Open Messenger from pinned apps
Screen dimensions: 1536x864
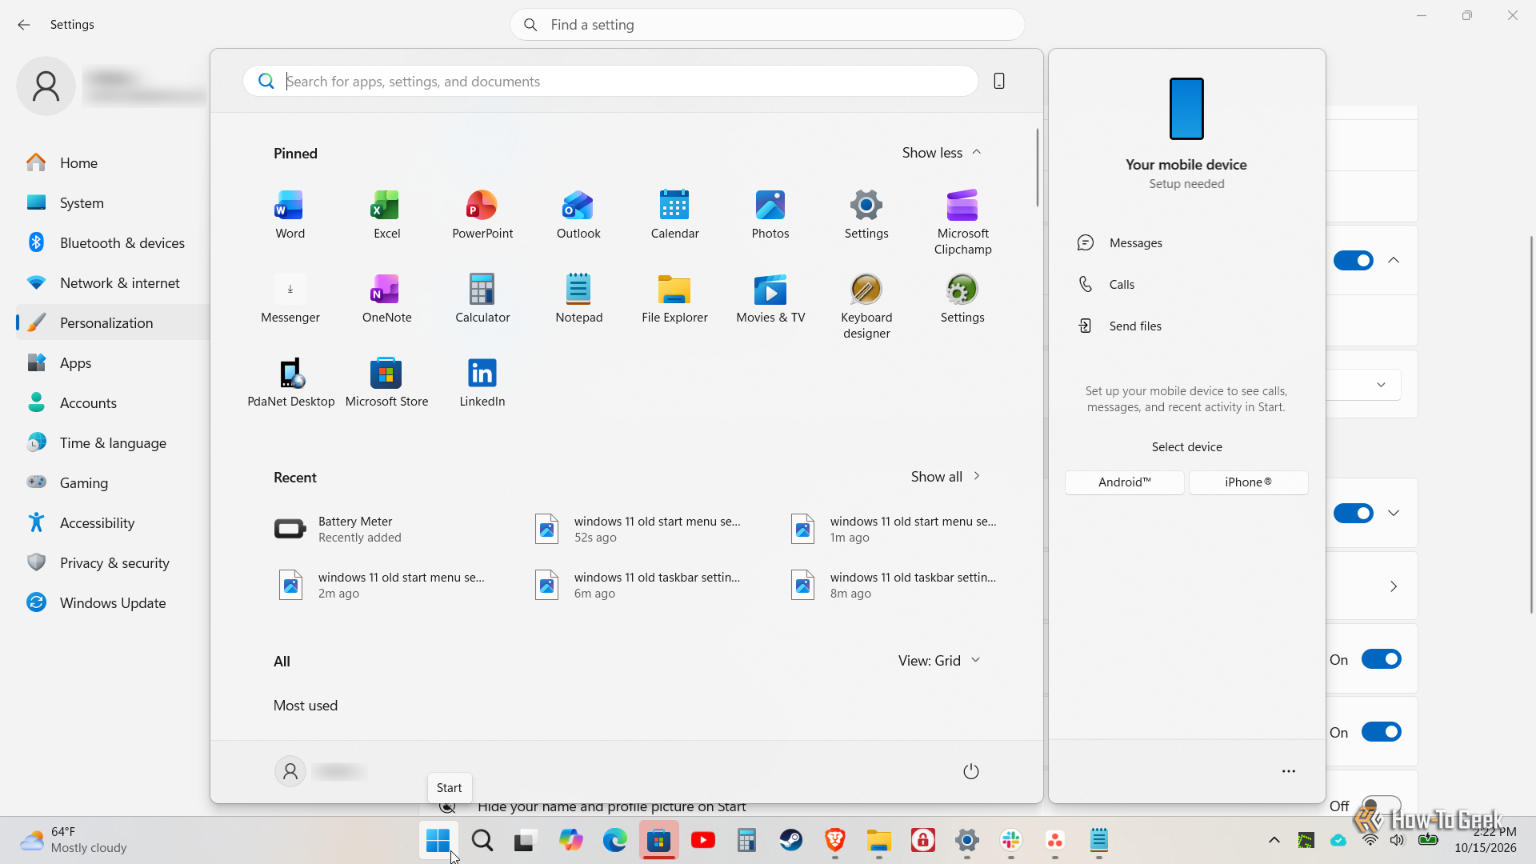pyautogui.click(x=290, y=298)
